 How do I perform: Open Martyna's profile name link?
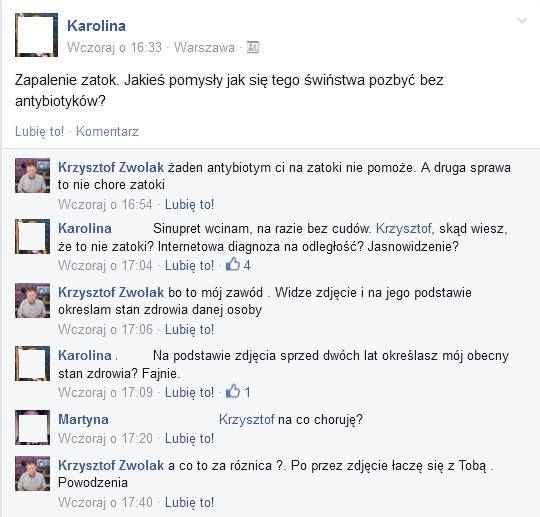coord(83,420)
